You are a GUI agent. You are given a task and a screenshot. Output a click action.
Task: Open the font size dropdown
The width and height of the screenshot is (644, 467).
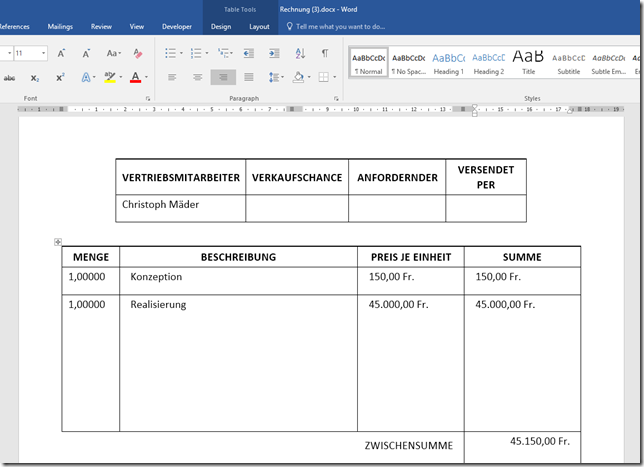click(x=43, y=53)
